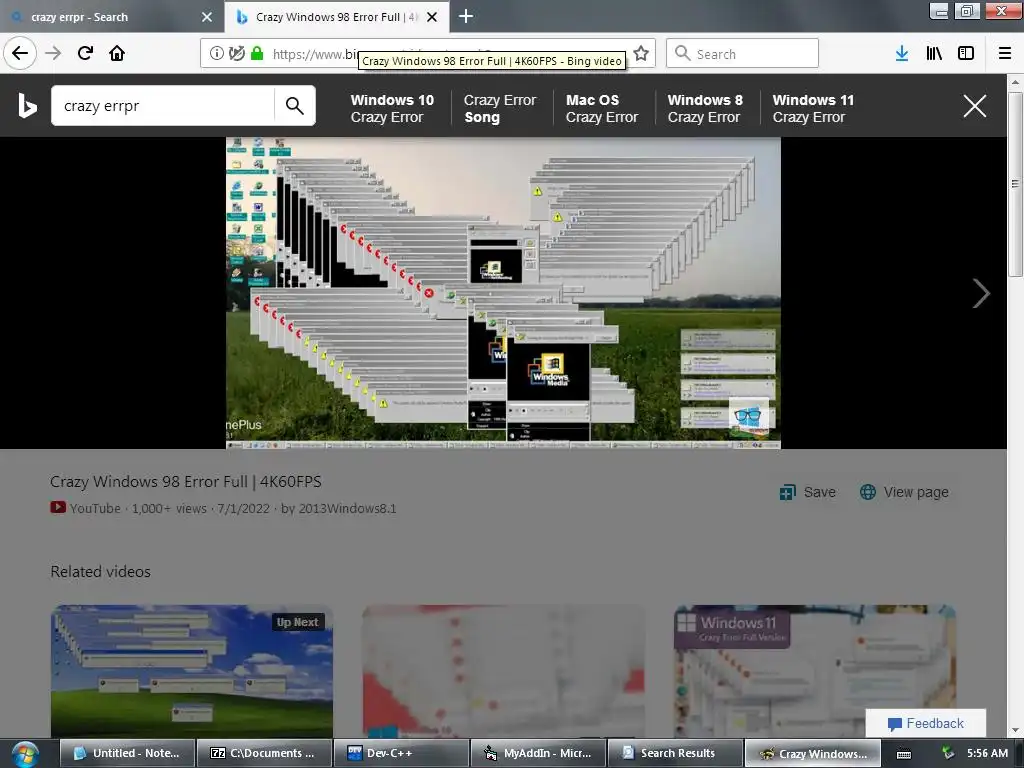Screen dimensions: 1024x768
Task: Click the scrollbar down arrow
Action: click(x=1015, y=730)
